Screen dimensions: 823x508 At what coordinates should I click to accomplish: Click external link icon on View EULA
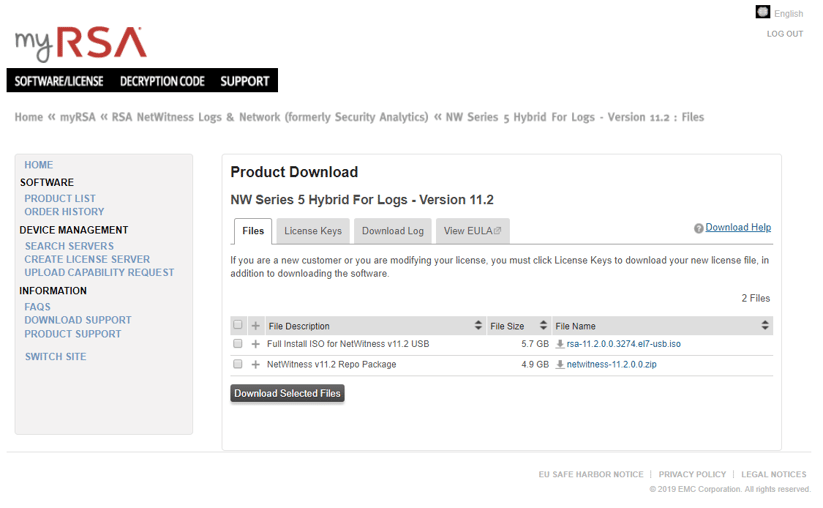[498, 231]
